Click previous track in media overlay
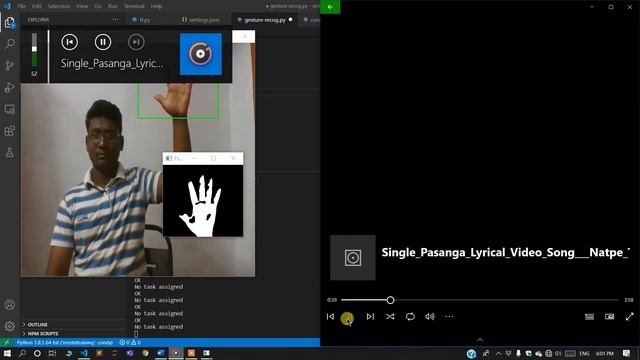Viewport: 640px width, 360px height. [x=70, y=42]
